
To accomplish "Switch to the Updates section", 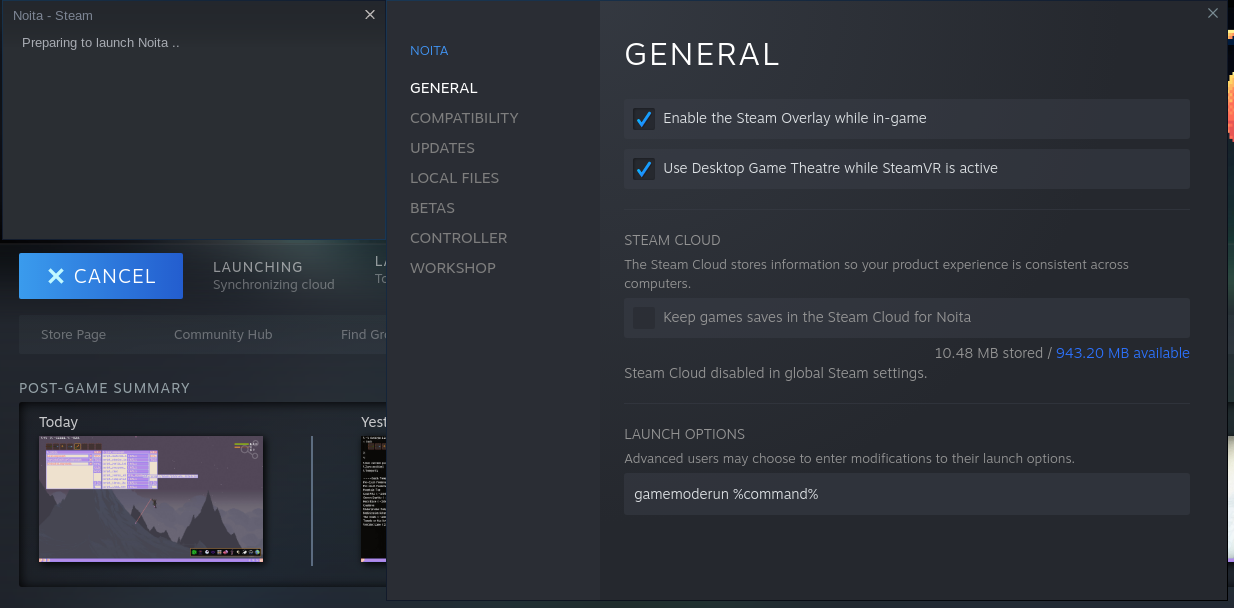I will point(442,148).
